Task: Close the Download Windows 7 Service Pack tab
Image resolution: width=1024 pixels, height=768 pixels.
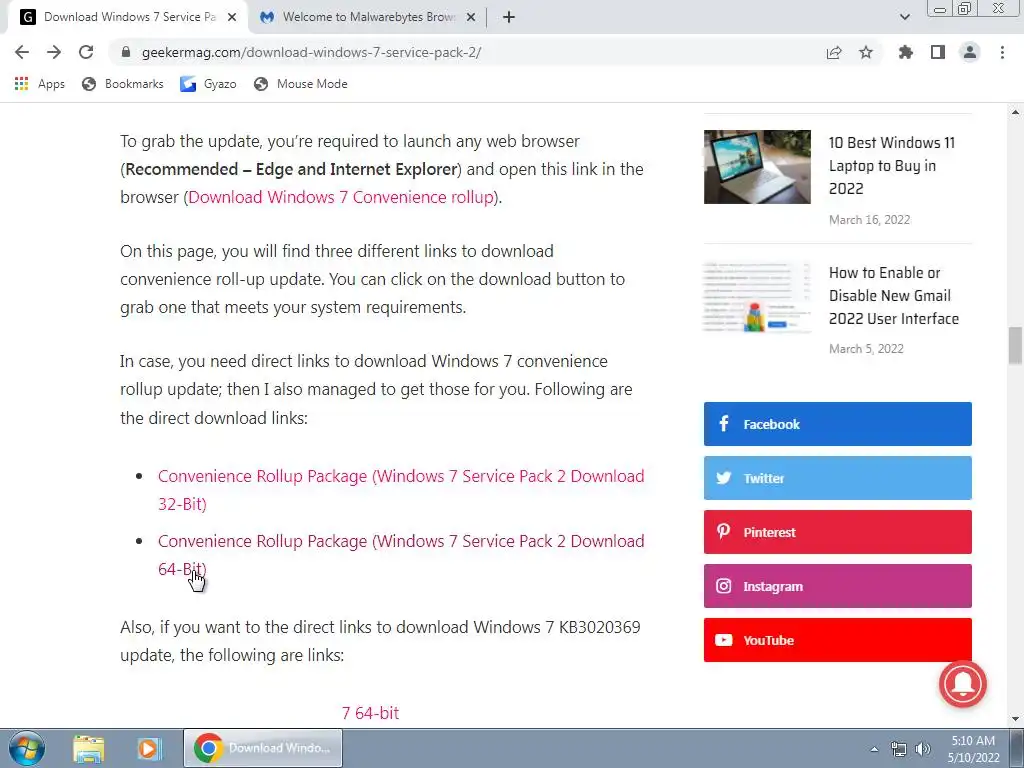Action: click(232, 17)
